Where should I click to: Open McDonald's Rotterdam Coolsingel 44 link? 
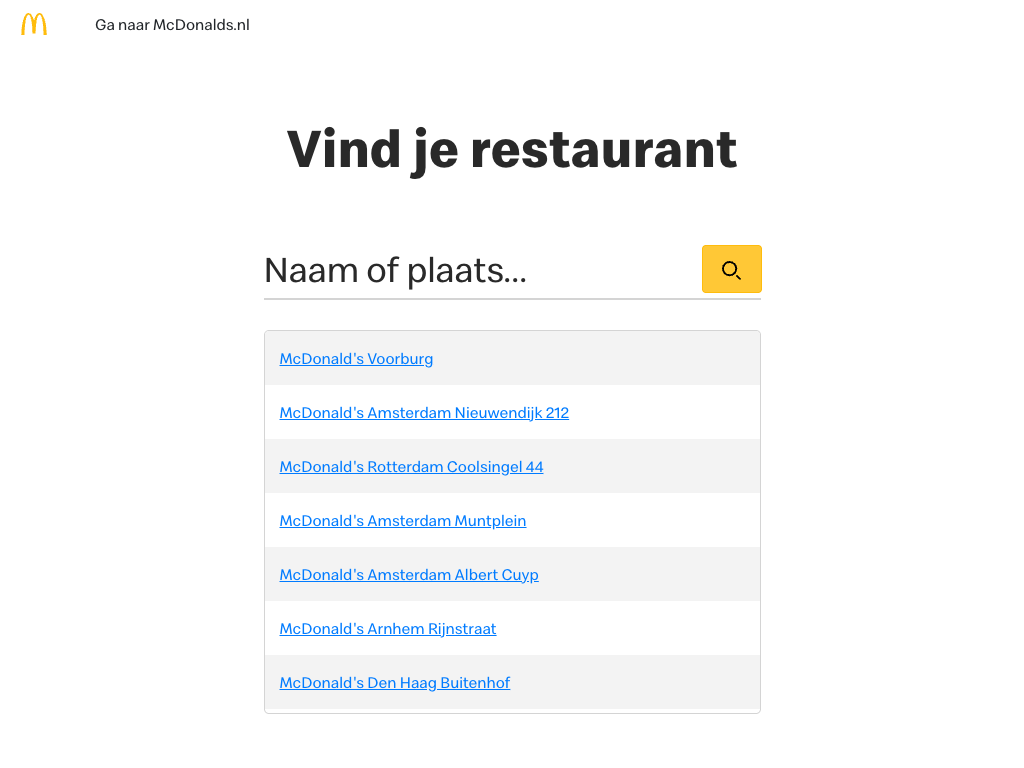411,467
